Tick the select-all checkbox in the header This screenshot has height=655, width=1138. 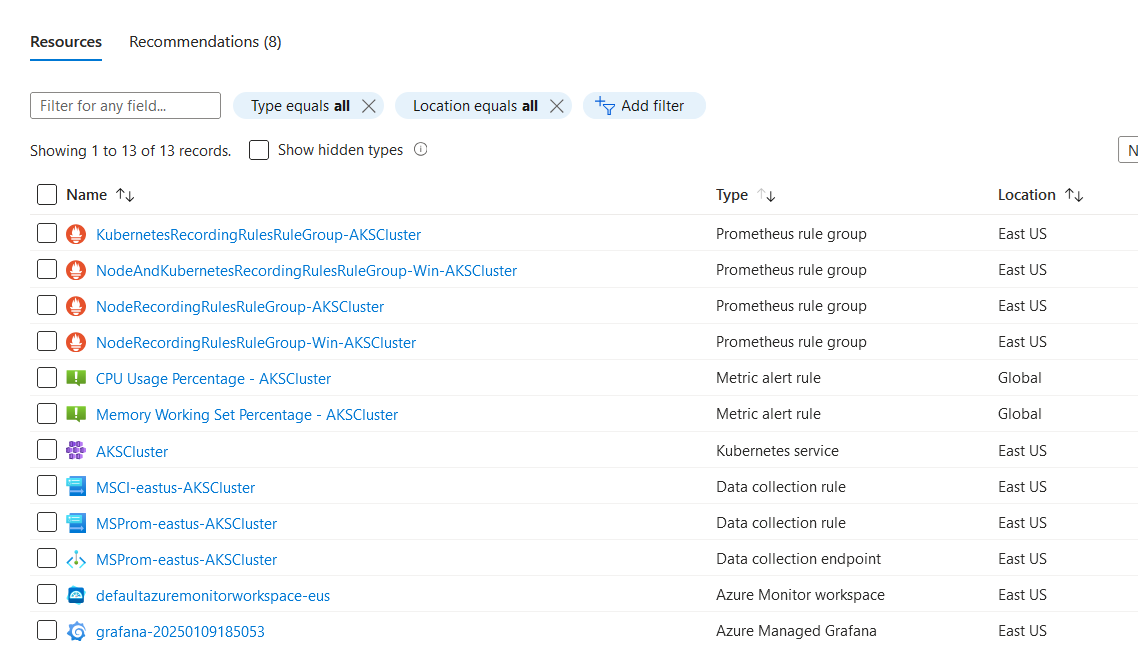46,195
